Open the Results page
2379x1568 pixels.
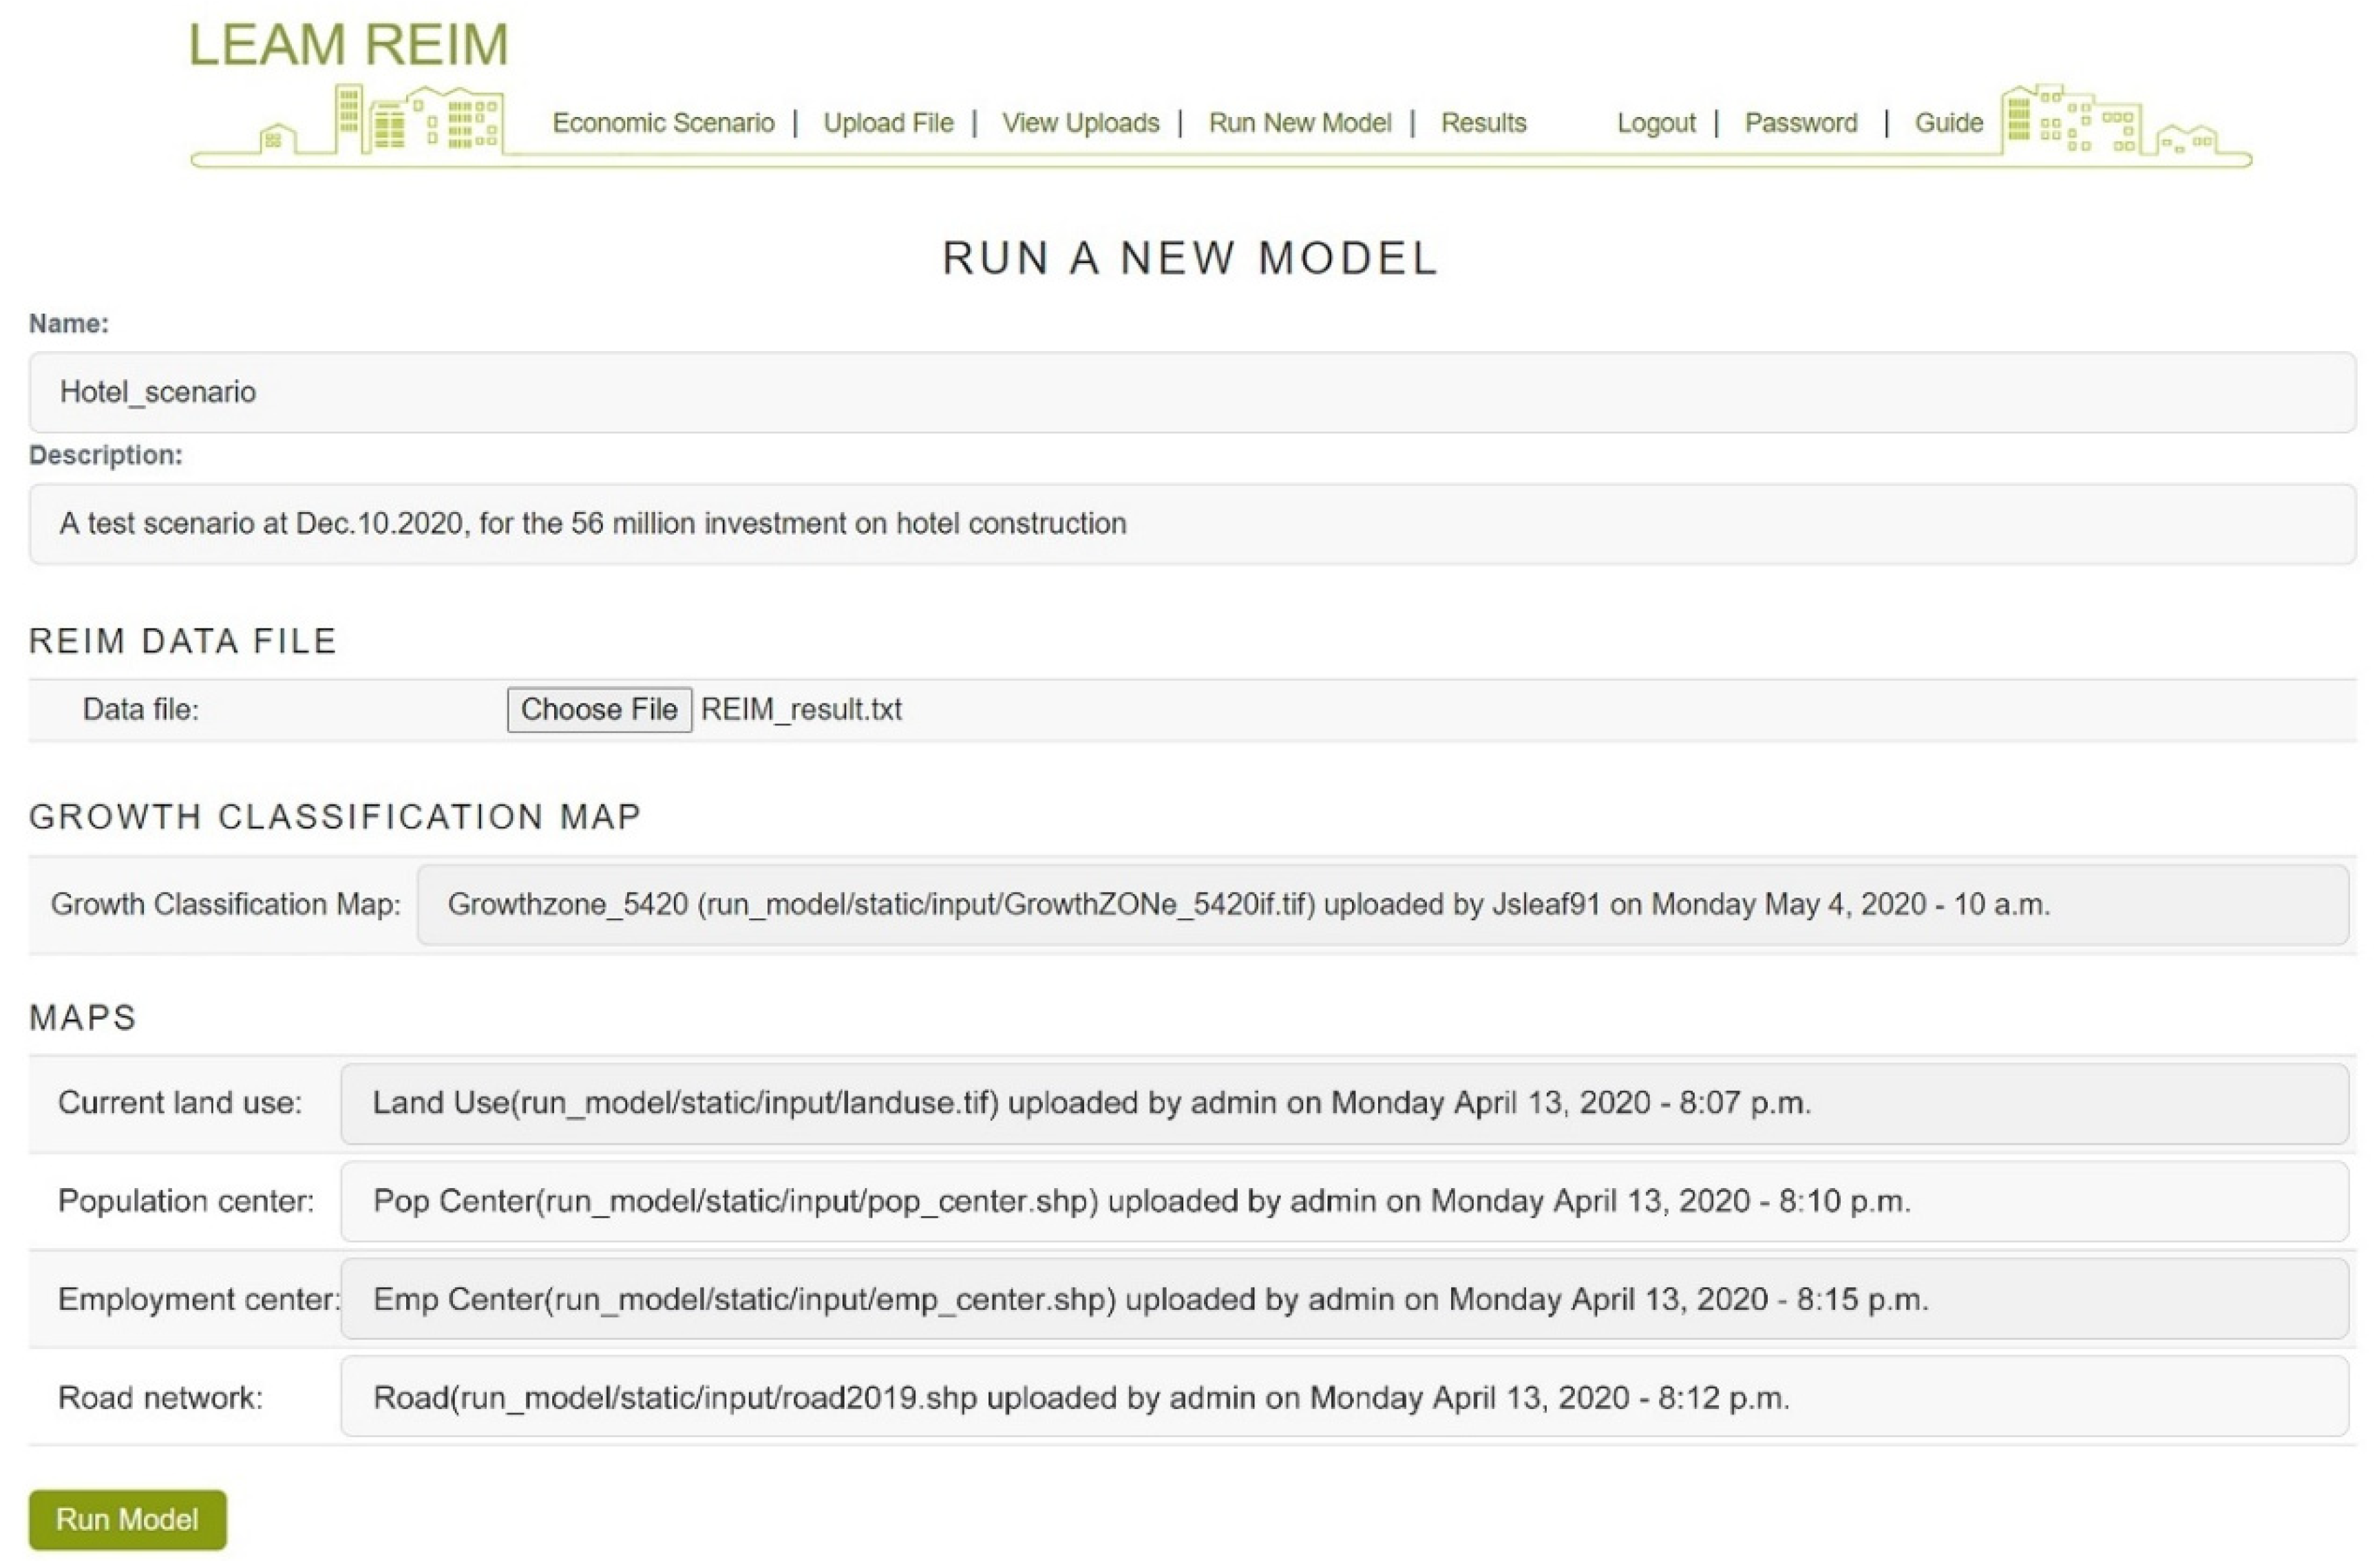coord(1483,123)
